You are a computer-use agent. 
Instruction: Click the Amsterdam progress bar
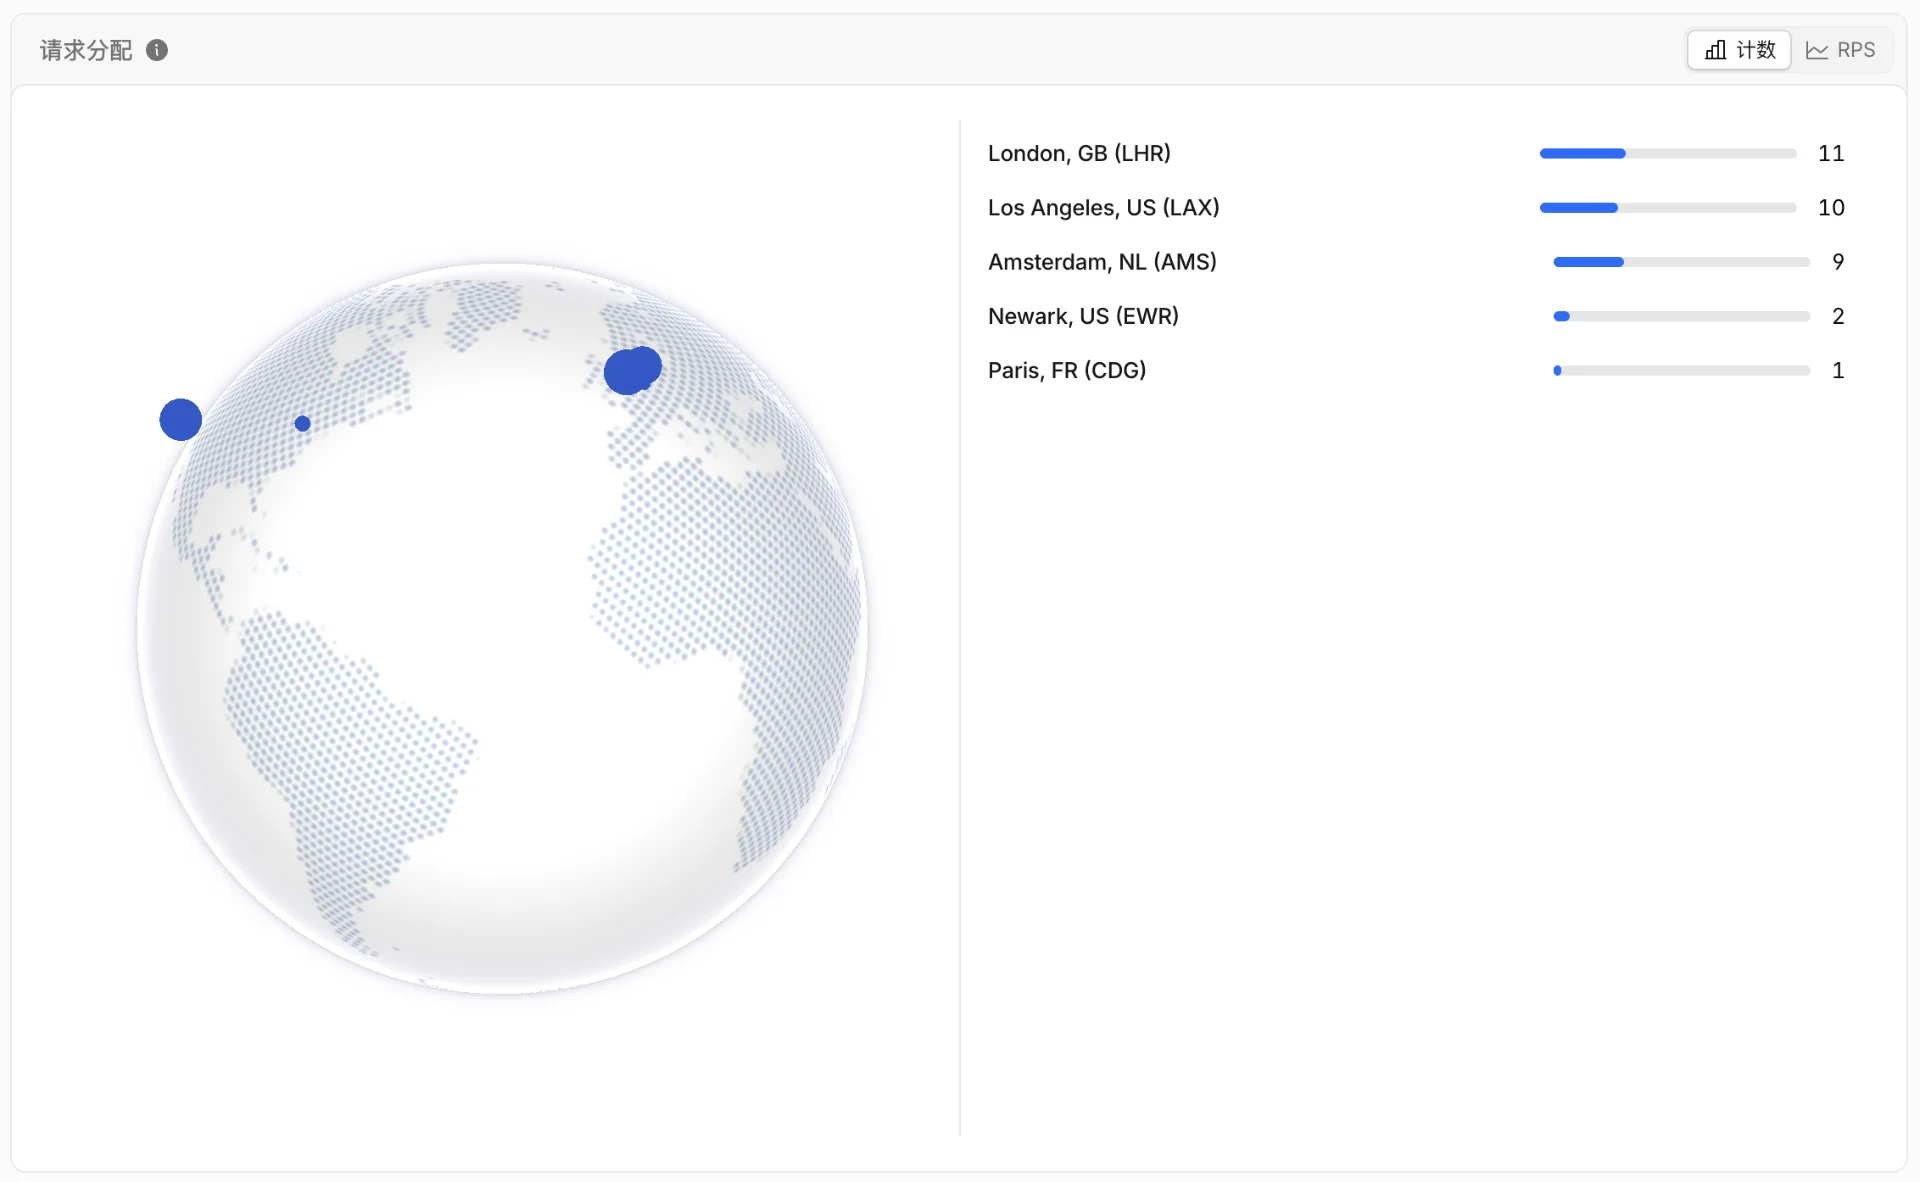point(1681,261)
